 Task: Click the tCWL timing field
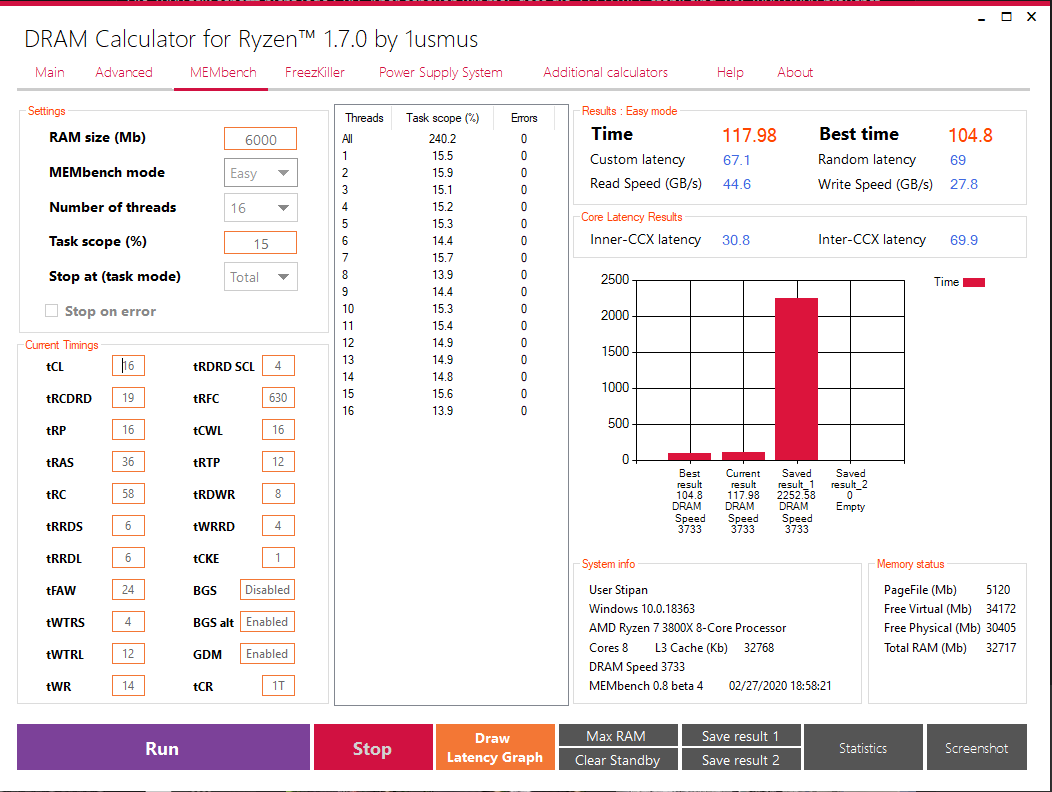[x=278, y=430]
